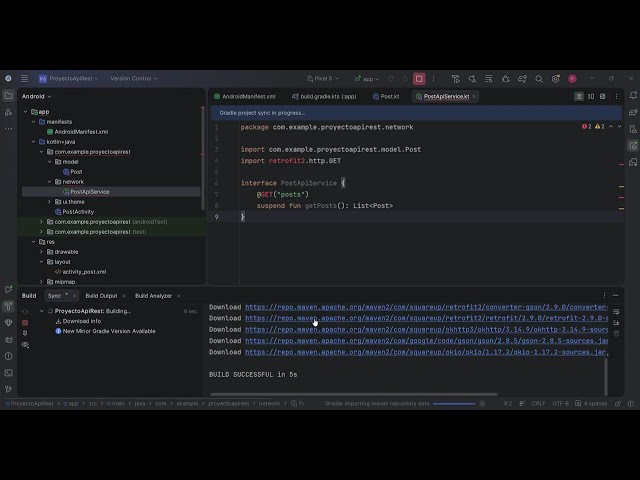Open the hamburger main menu
This screenshot has width=640, height=480.
click(24, 78)
